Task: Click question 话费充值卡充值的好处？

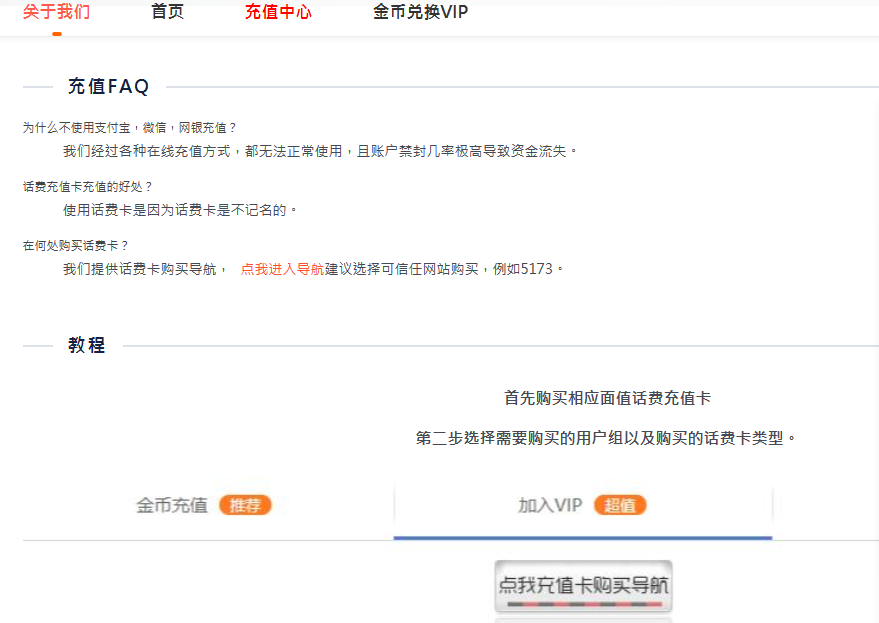Action: tap(87, 187)
